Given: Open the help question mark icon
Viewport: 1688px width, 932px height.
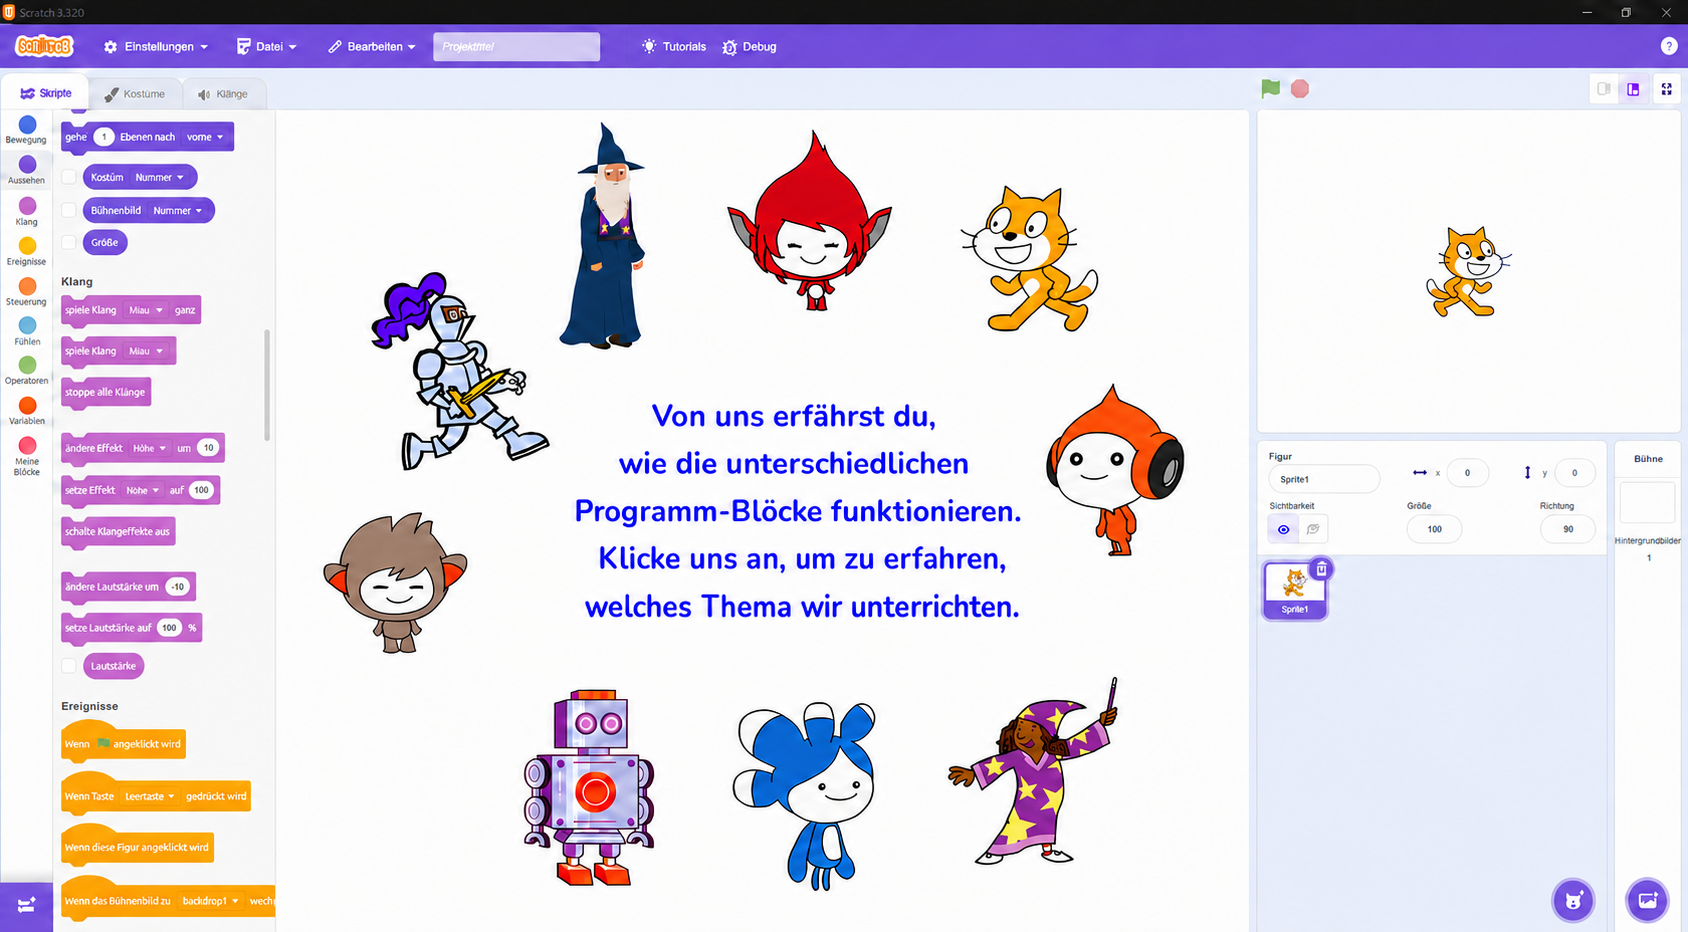Looking at the screenshot, I should pyautogui.click(x=1668, y=46).
